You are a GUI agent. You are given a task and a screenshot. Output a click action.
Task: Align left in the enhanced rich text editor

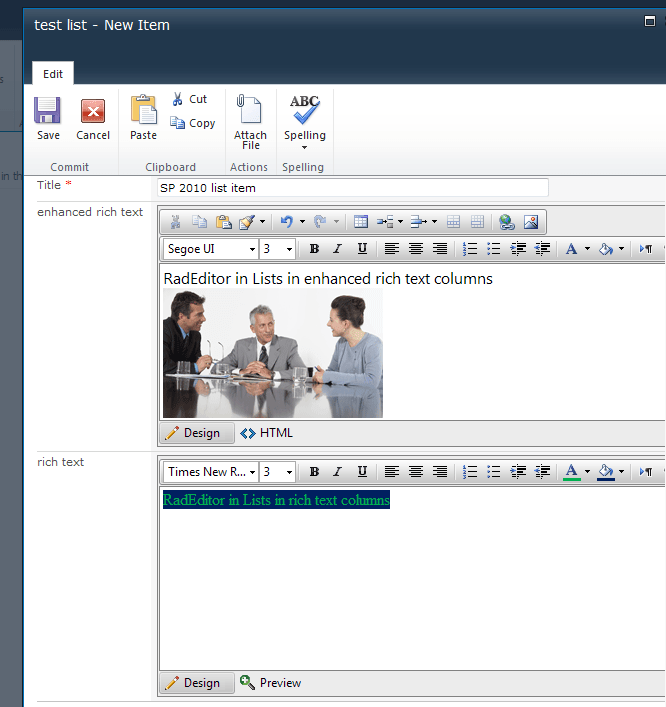391,249
